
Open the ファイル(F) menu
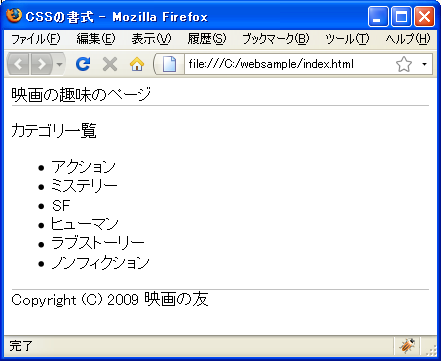(x=36, y=39)
